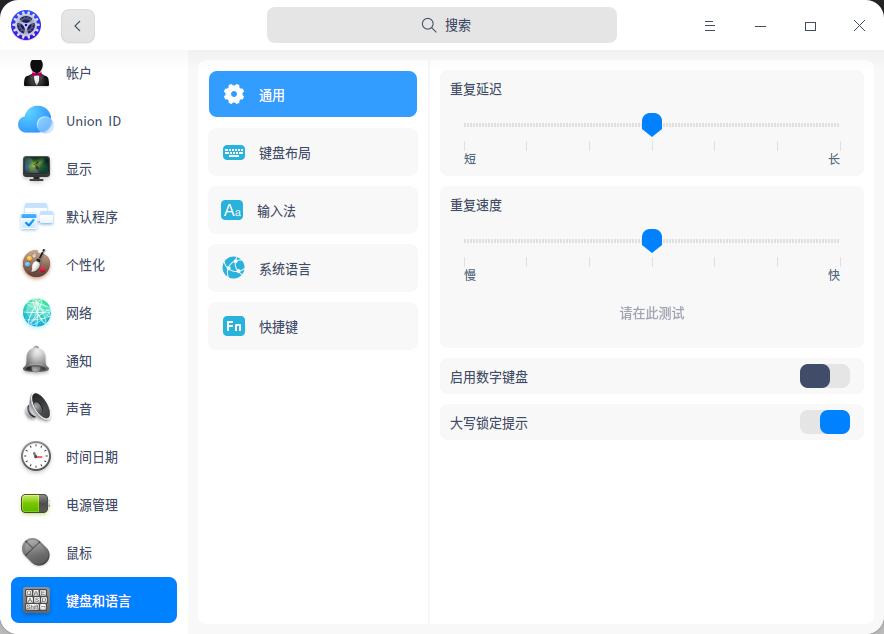884x634 pixels.
Task: Close the Control Center window
Action: [x=859, y=25]
